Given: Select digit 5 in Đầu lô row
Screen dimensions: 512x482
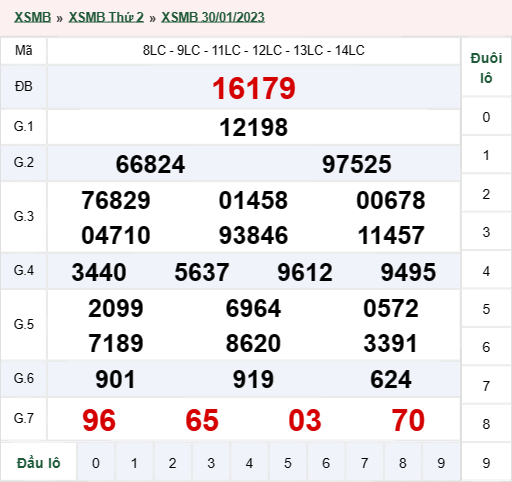Looking at the screenshot, I should pos(288,463).
